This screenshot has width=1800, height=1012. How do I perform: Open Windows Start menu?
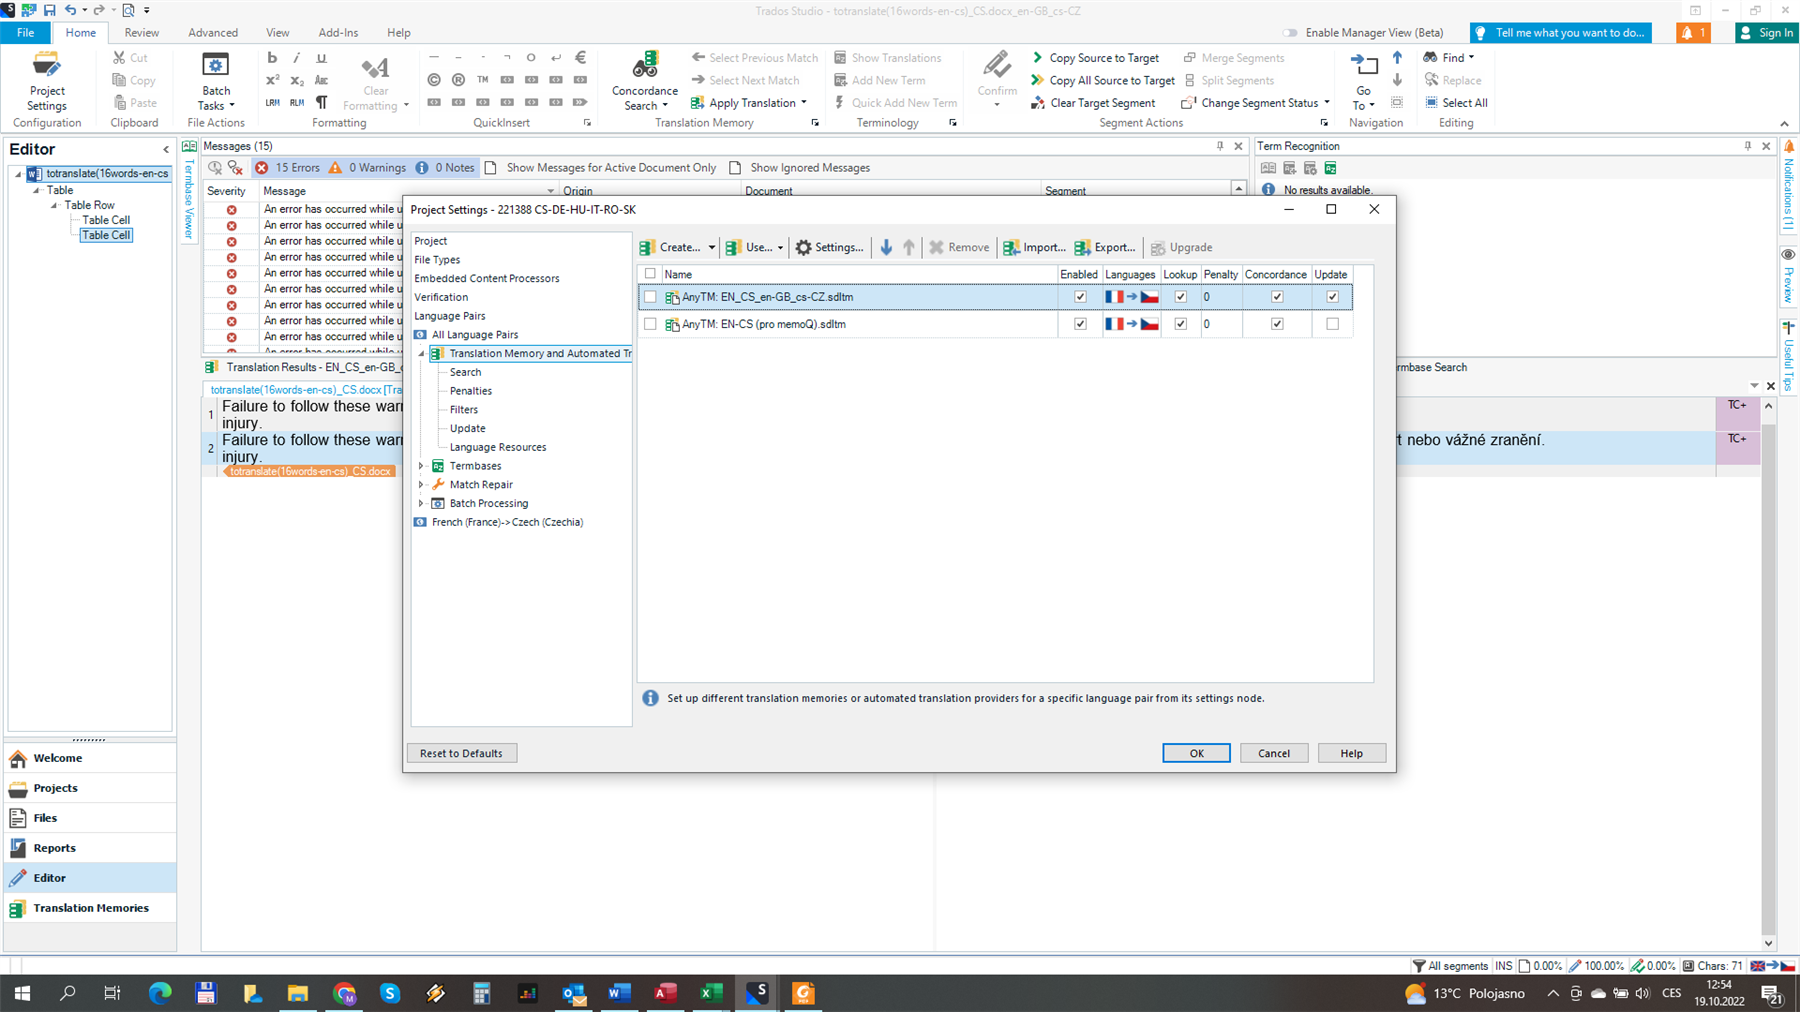point(22,993)
